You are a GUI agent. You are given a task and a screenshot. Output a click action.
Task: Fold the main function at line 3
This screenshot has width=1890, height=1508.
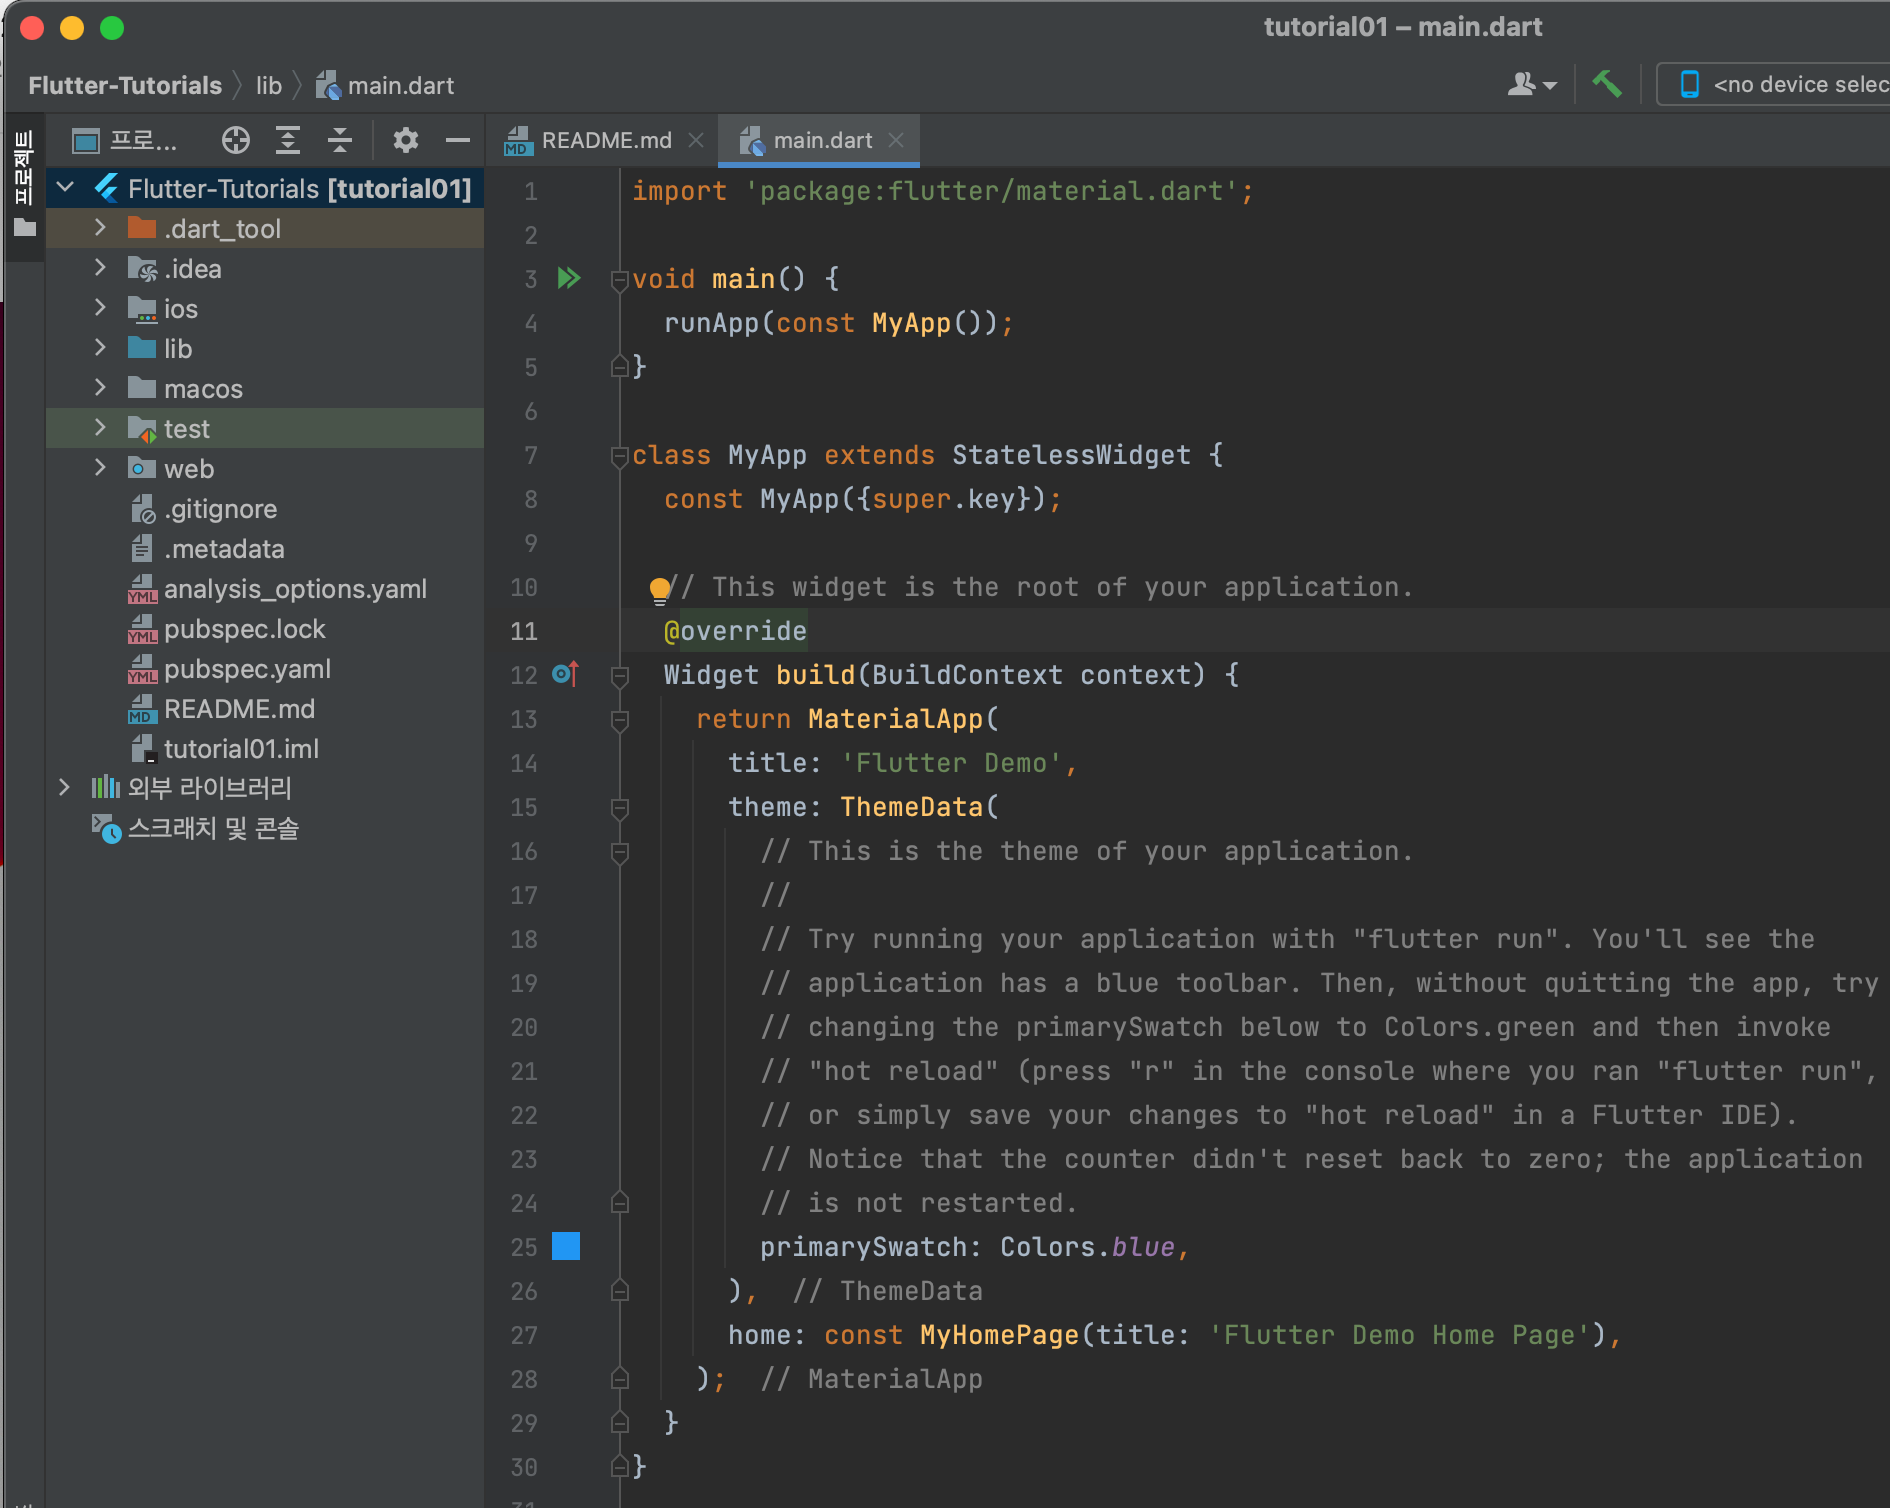click(x=619, y=279)
